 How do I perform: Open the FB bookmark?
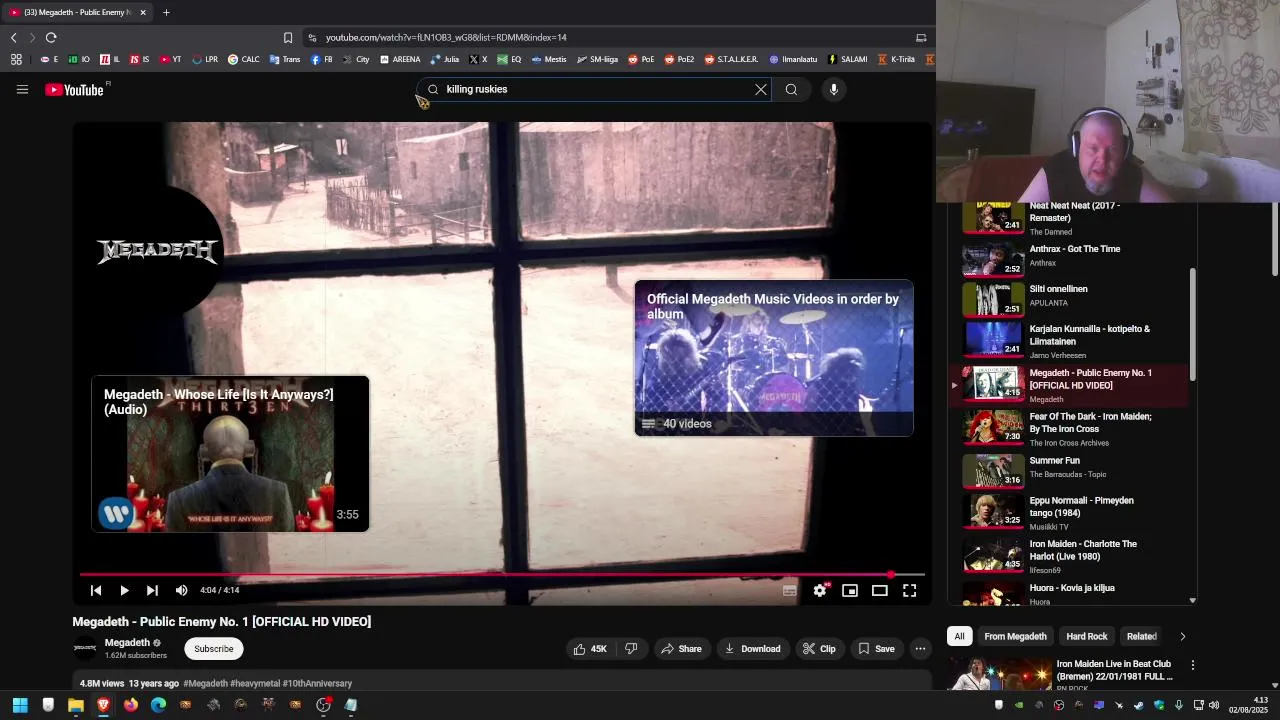click(322, 59)
